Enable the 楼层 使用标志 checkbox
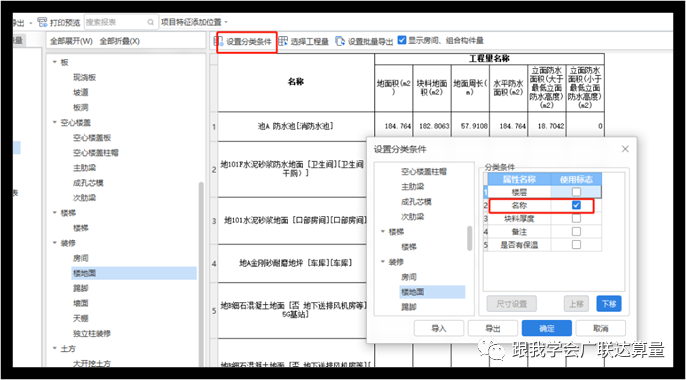Image resolution: width=686 pixels, height=380 pixels. pyautogui.click(x=576, y=192)
